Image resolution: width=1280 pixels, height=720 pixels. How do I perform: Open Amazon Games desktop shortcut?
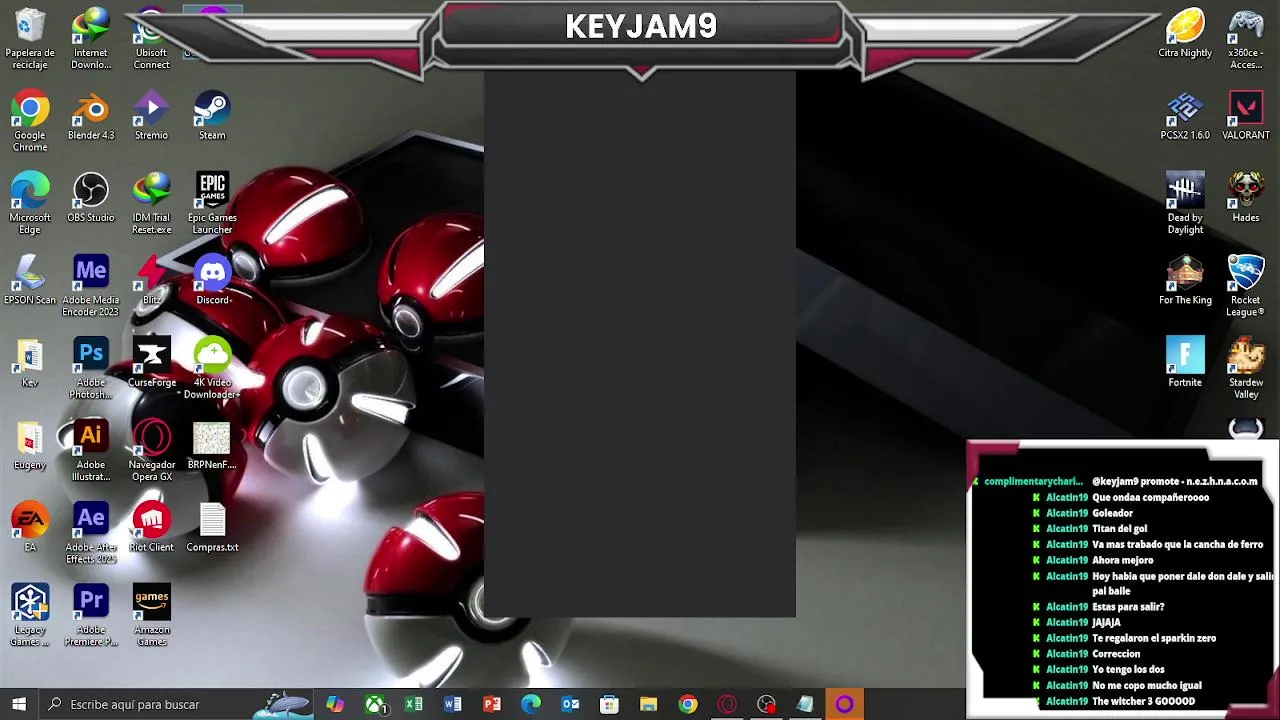pos(151,615)
